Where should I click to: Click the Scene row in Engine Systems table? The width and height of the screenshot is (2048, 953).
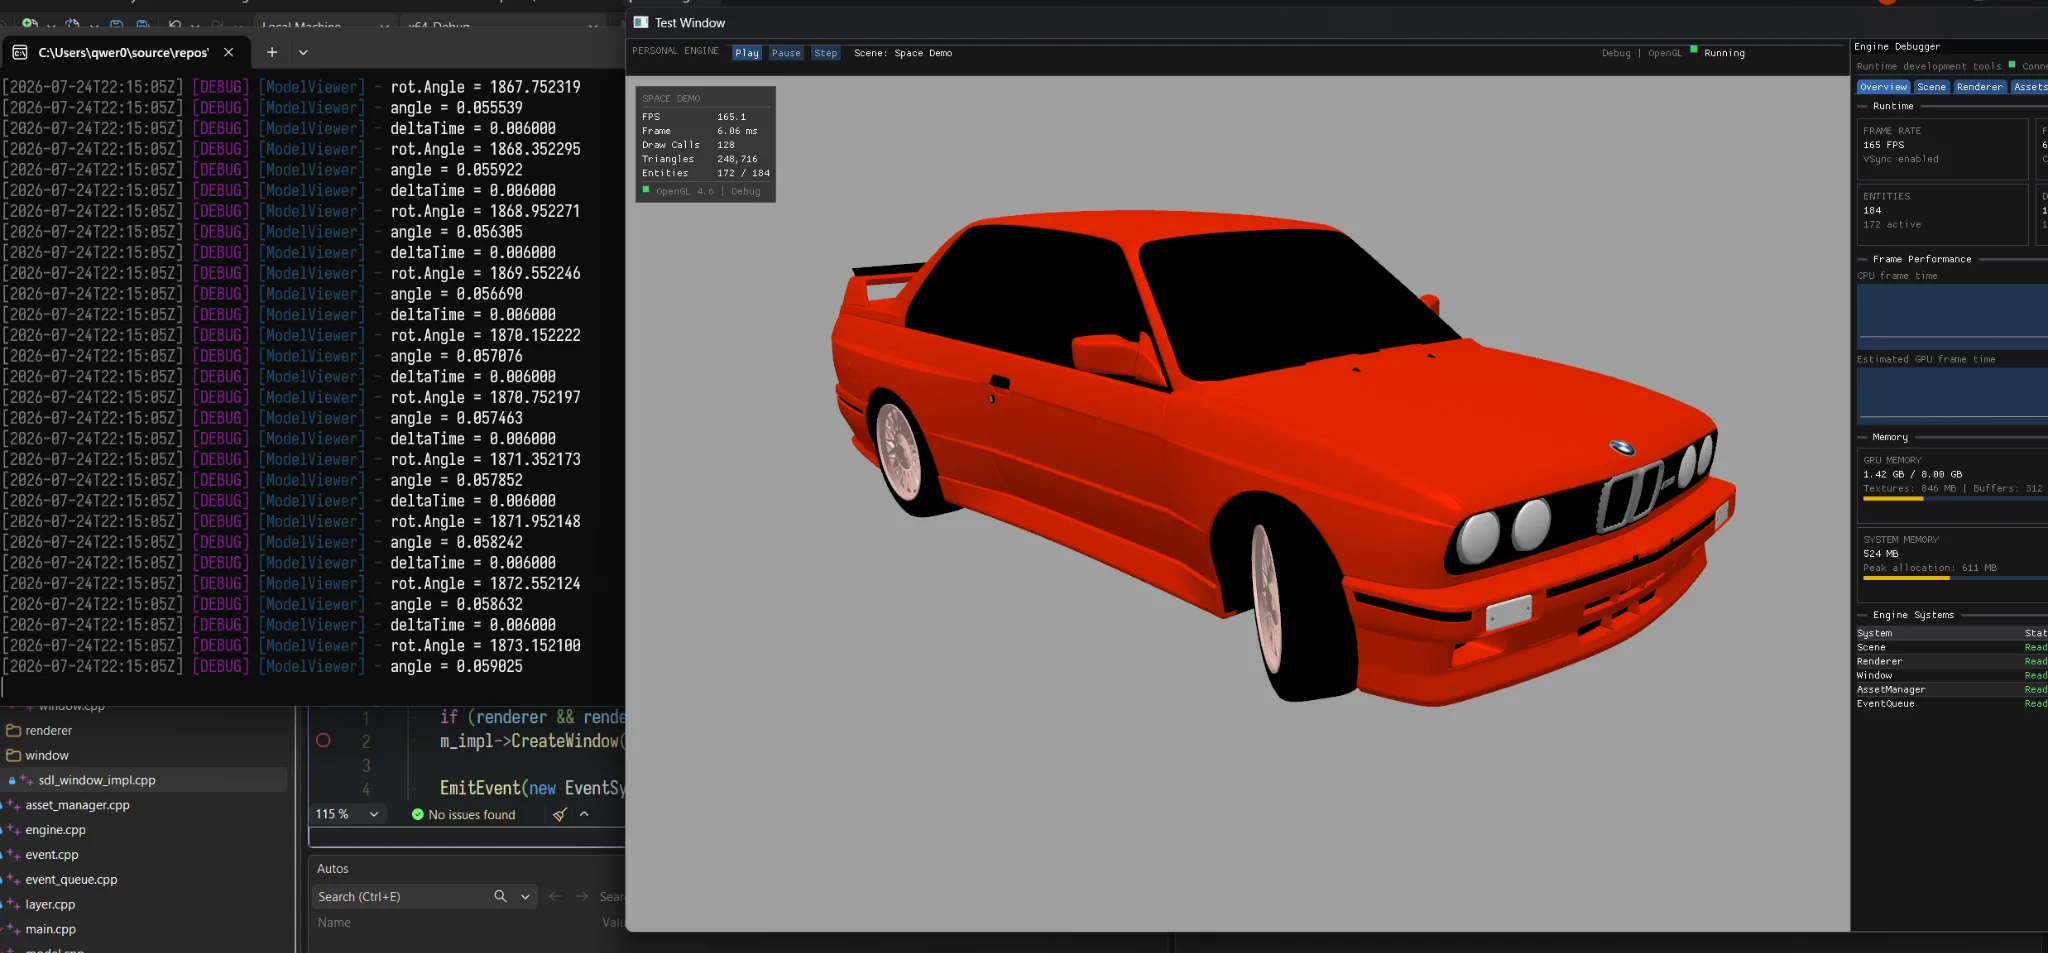[1951, 648]
